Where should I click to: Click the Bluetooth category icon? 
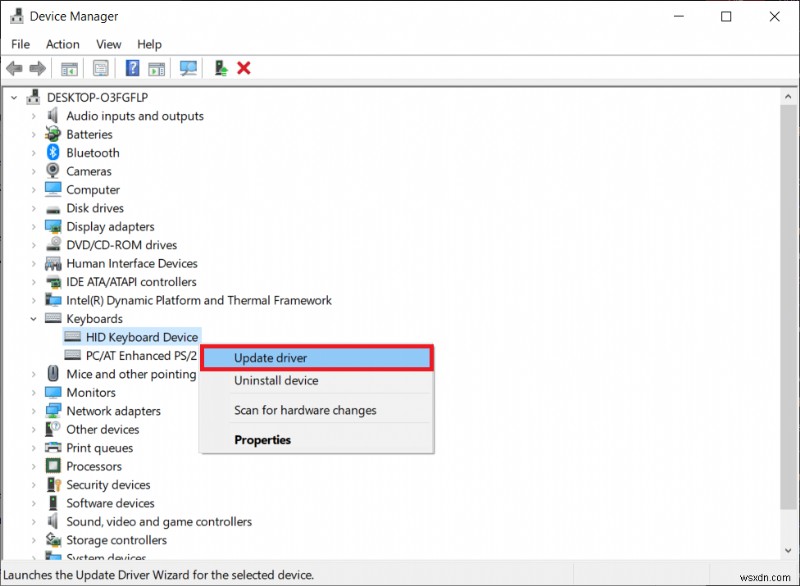(x=53, y=152)
